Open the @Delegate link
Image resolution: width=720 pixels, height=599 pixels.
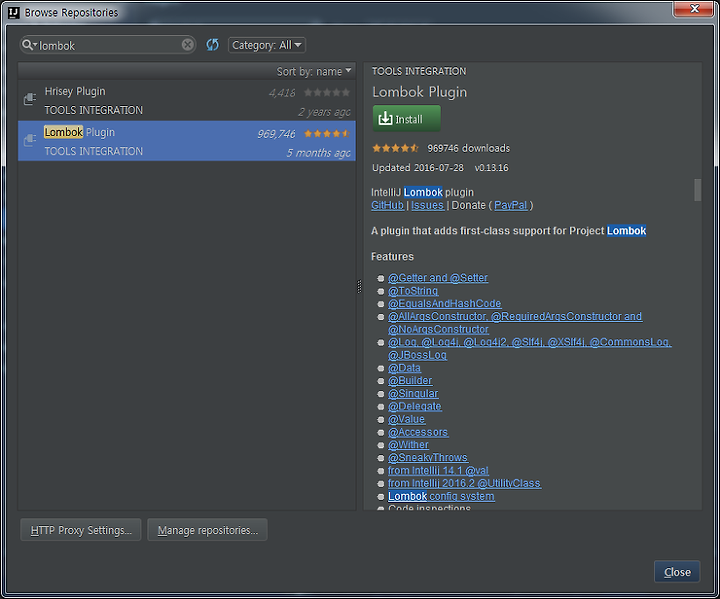click(x=415, y=407)
